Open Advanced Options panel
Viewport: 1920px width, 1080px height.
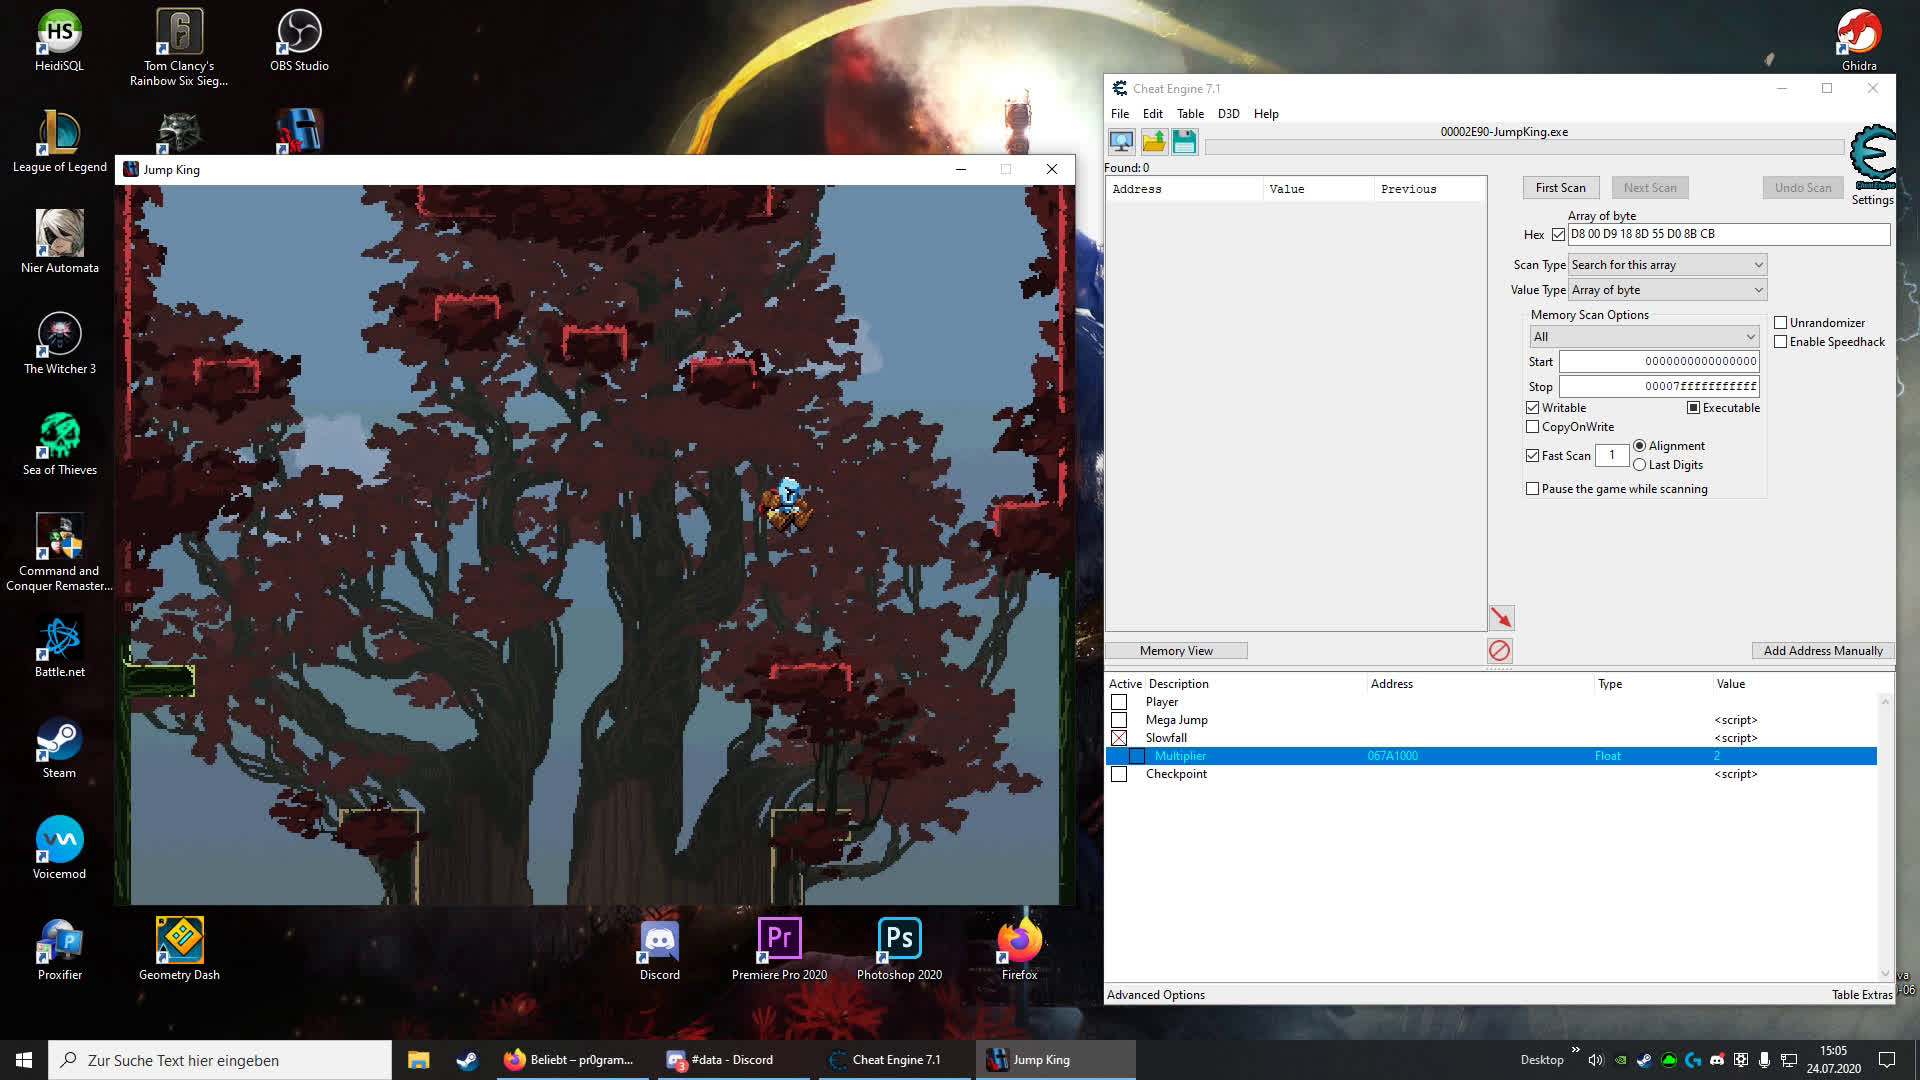click(1155, 995)
